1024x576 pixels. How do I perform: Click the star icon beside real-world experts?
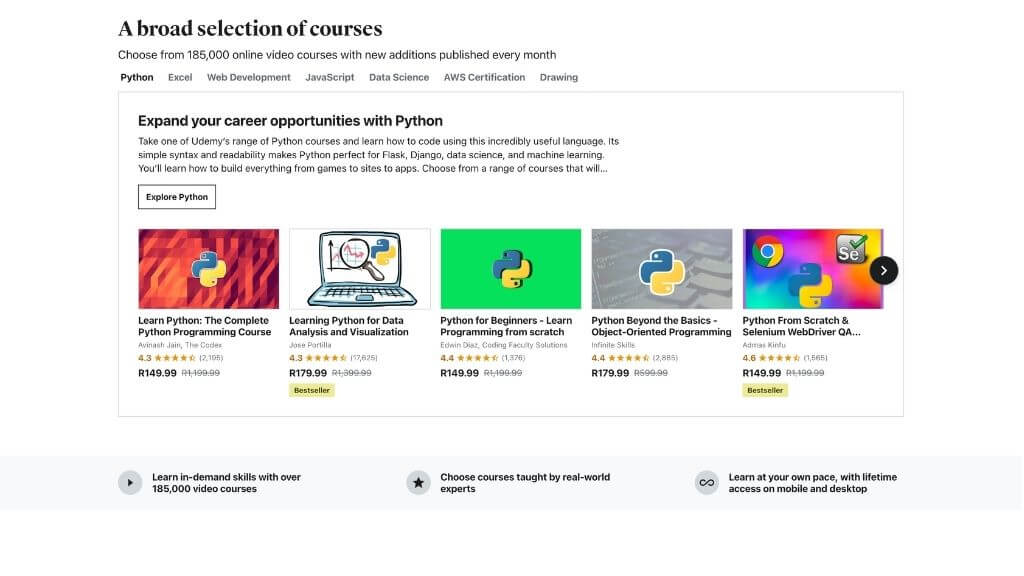[418, 483]
